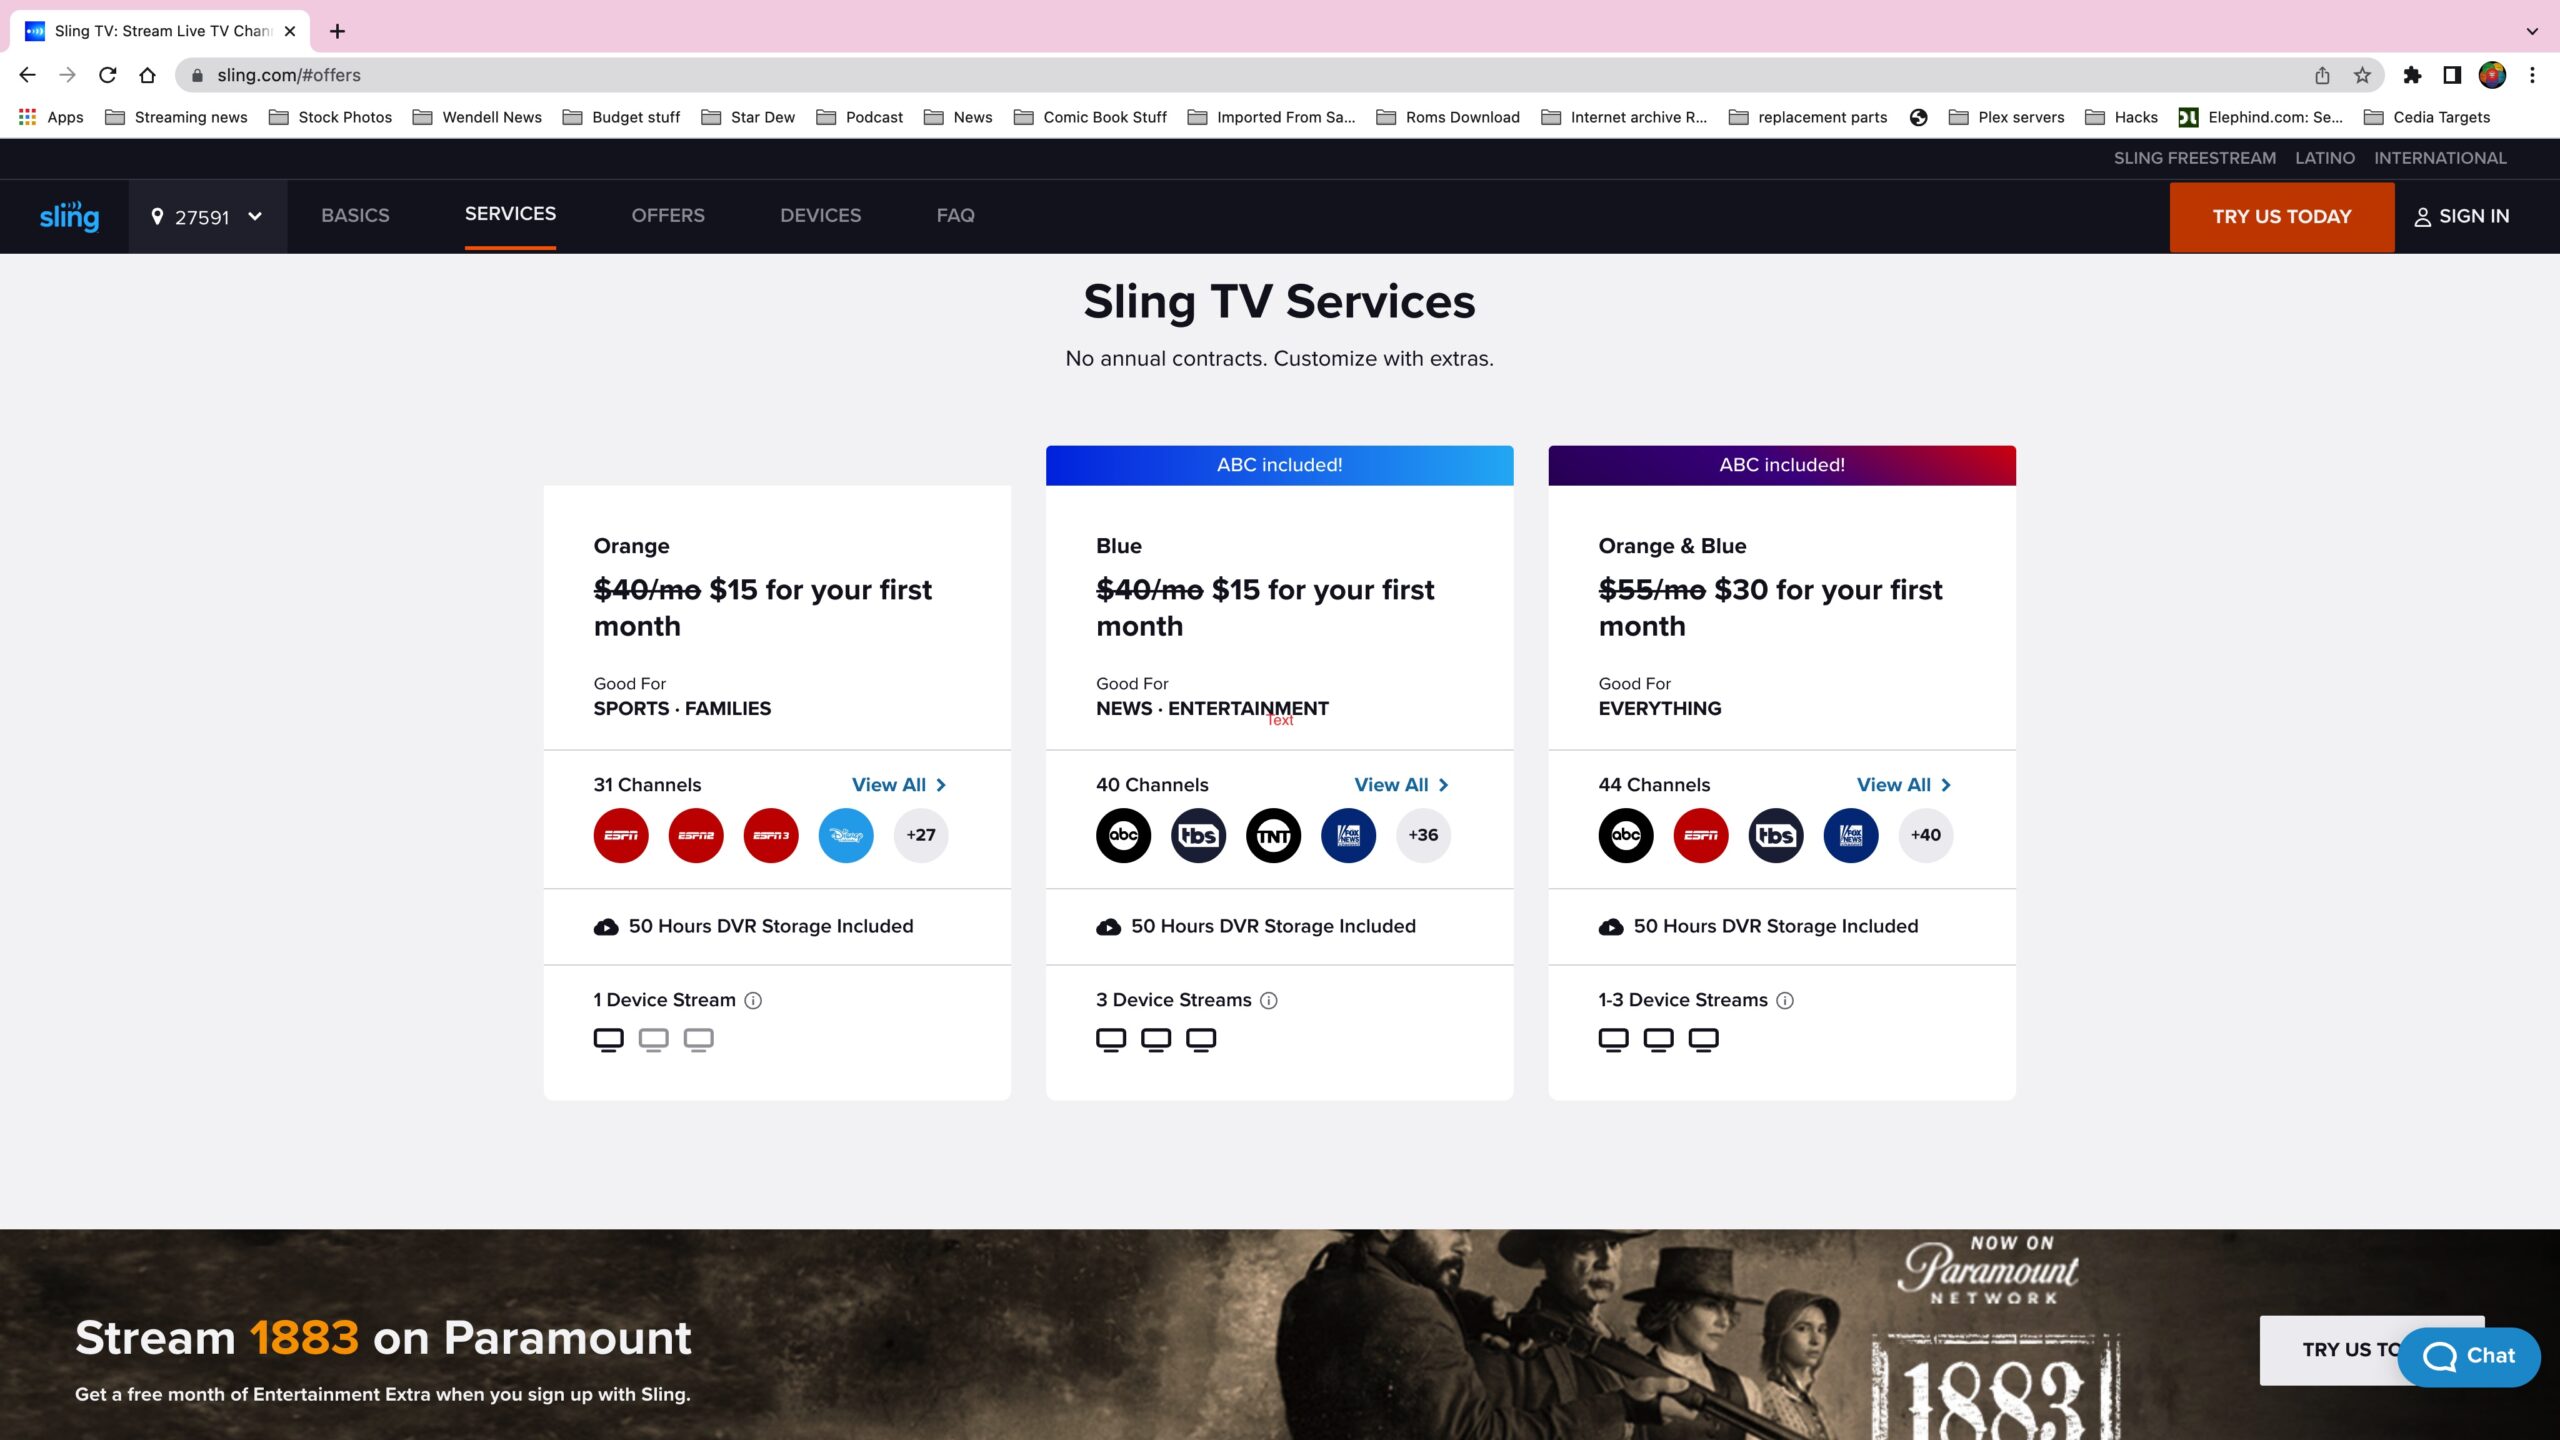Open the Apps shortcut in bookmarks bar
The image size is (2560, 1440).
point(51,117)
